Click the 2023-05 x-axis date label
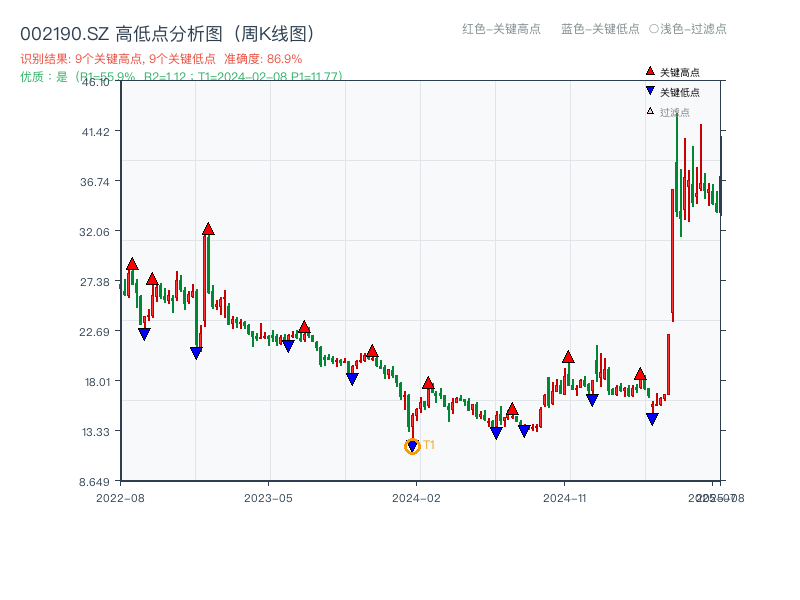800x600 pixels. [x=268, y=498]
